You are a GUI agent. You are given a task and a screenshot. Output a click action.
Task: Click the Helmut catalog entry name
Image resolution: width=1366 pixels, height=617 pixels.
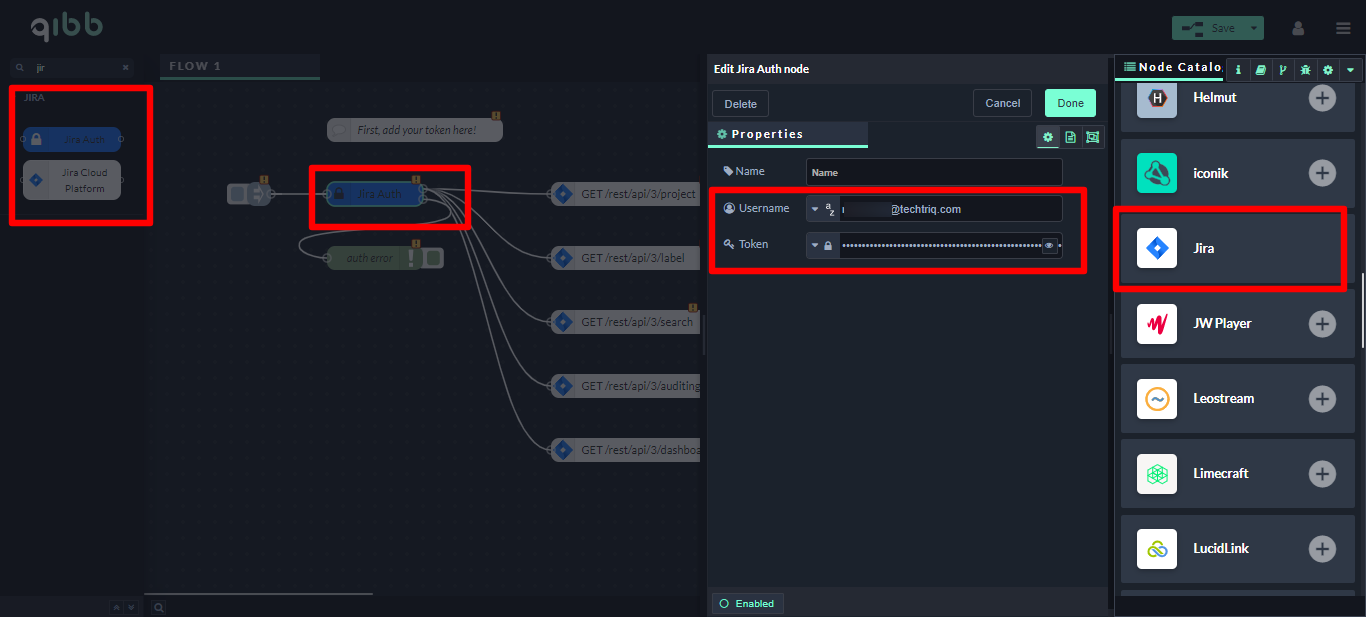coord(1215,98)
